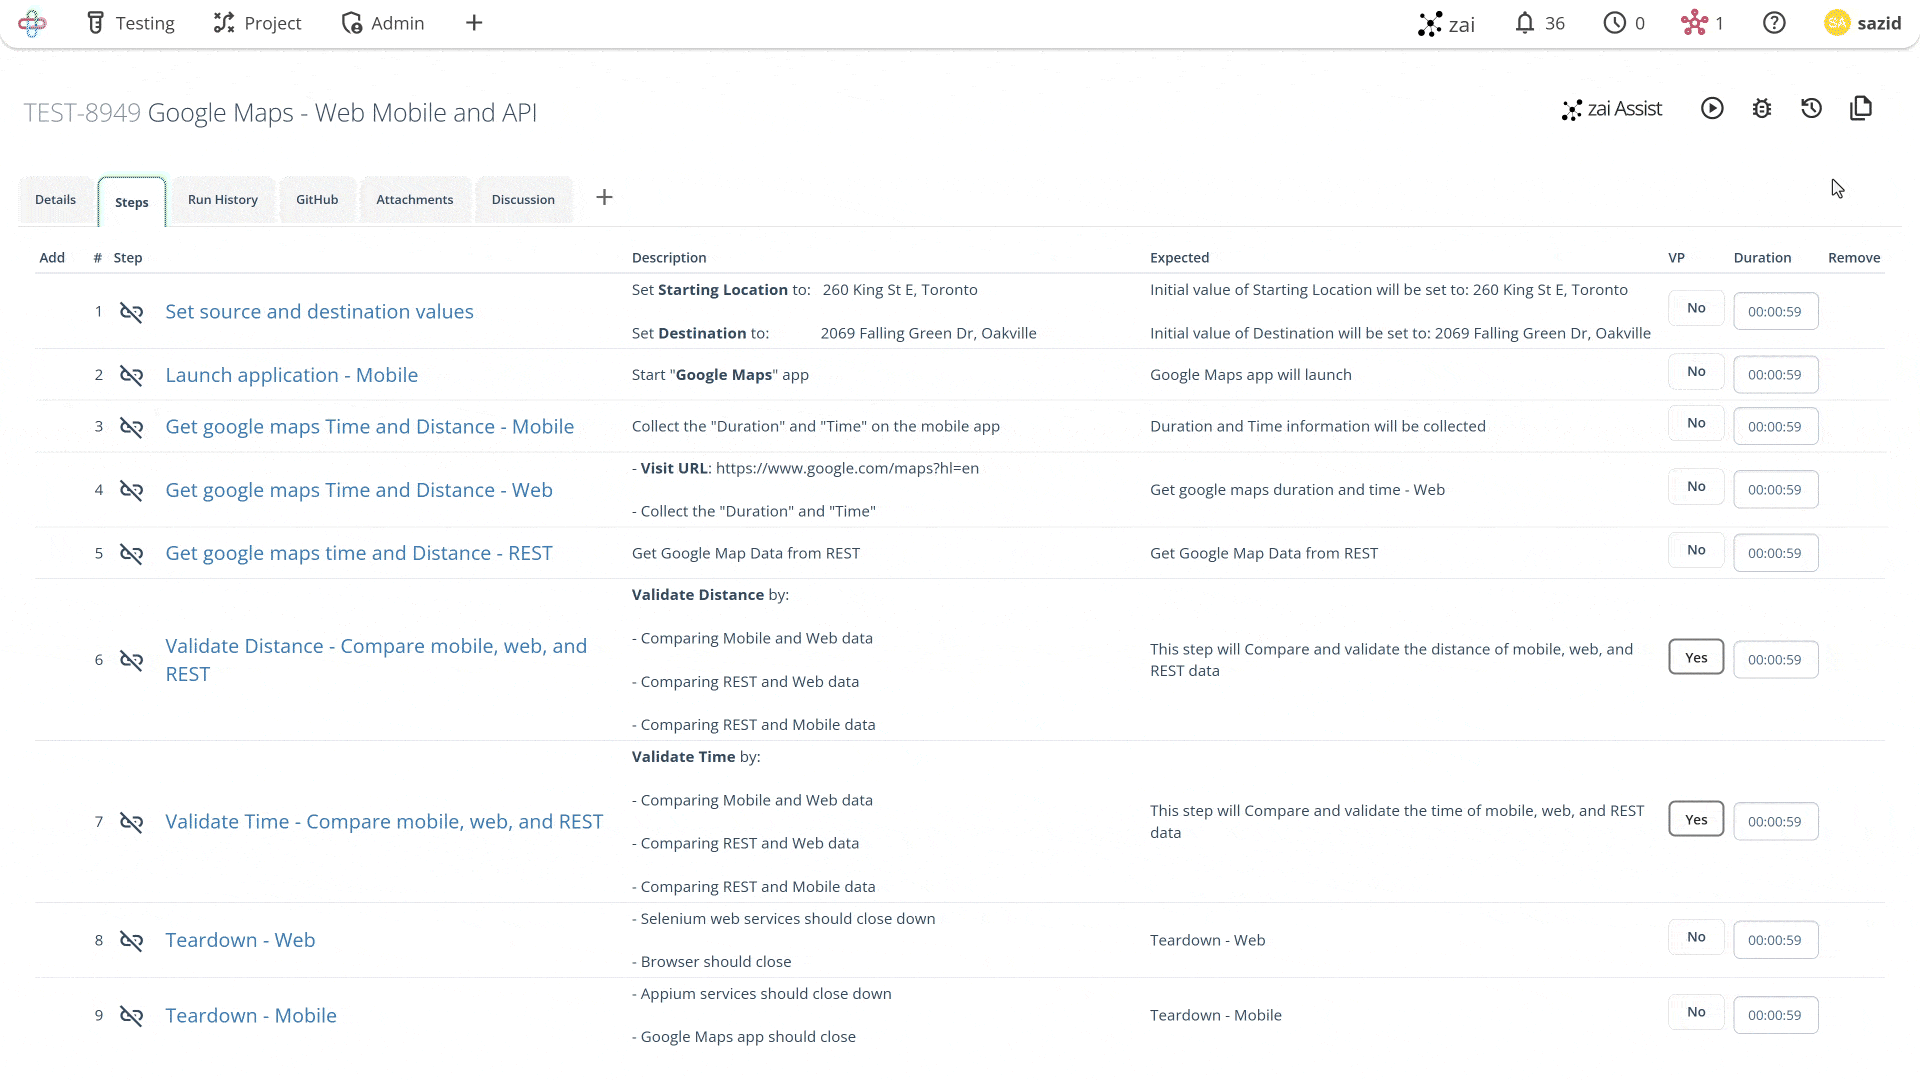Toggle VP for Validate Distance step
Viewport: 1920px width, 1080px height.
(x=1696, y=658)
